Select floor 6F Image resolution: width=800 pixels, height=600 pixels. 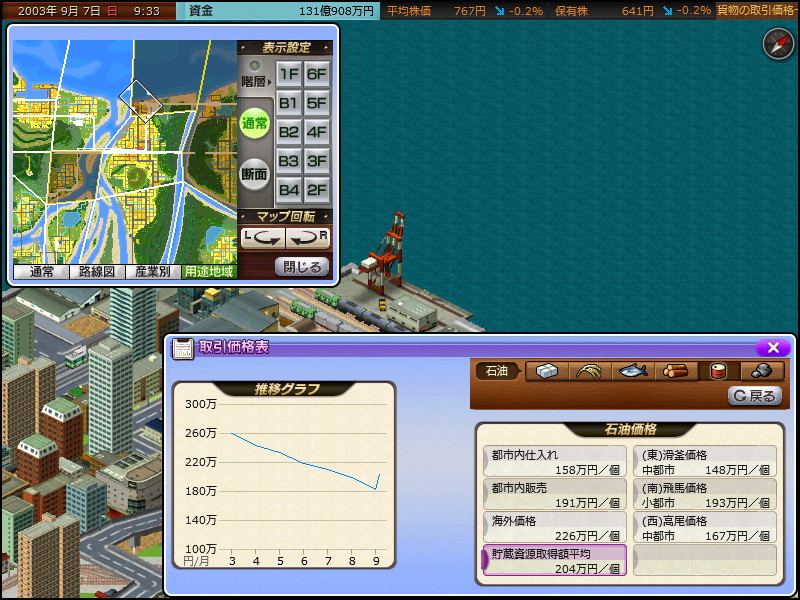[x=316, y=75]
